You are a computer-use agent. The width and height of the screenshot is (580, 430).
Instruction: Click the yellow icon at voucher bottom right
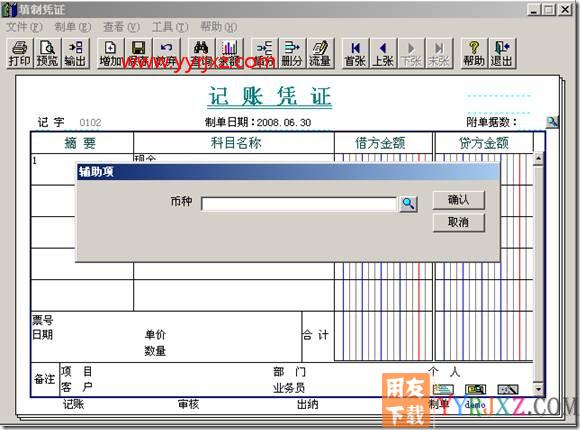click(x=475, y=389)
